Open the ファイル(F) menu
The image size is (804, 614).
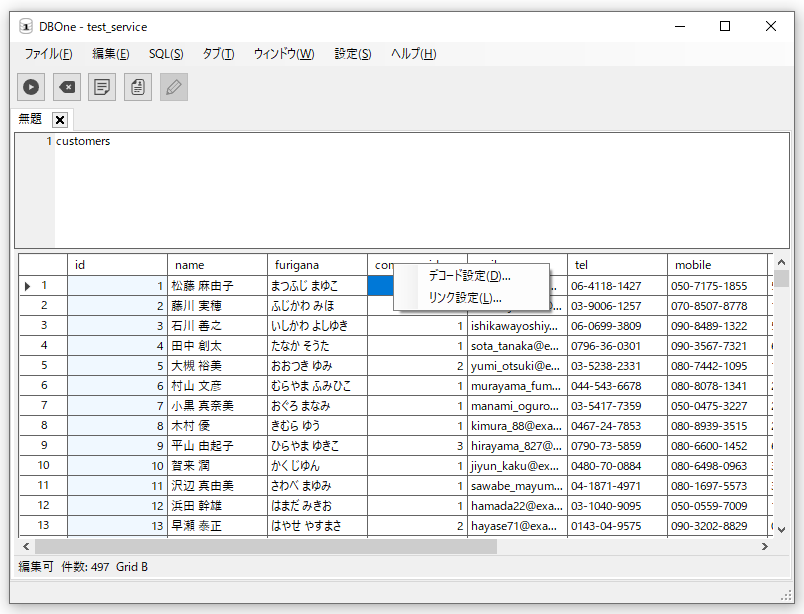pyautogui.click(x=48, y=54)
